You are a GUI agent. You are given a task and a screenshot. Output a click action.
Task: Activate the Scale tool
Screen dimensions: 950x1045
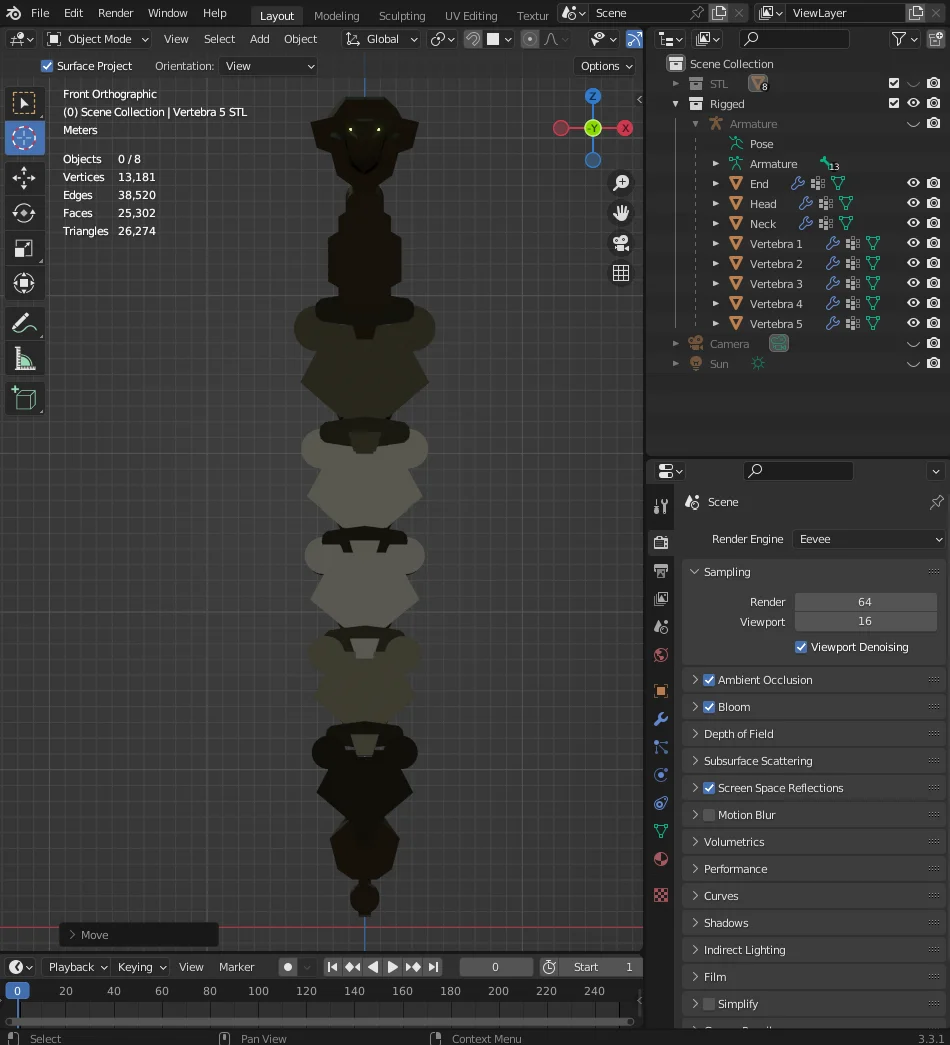tap(25, 248)
